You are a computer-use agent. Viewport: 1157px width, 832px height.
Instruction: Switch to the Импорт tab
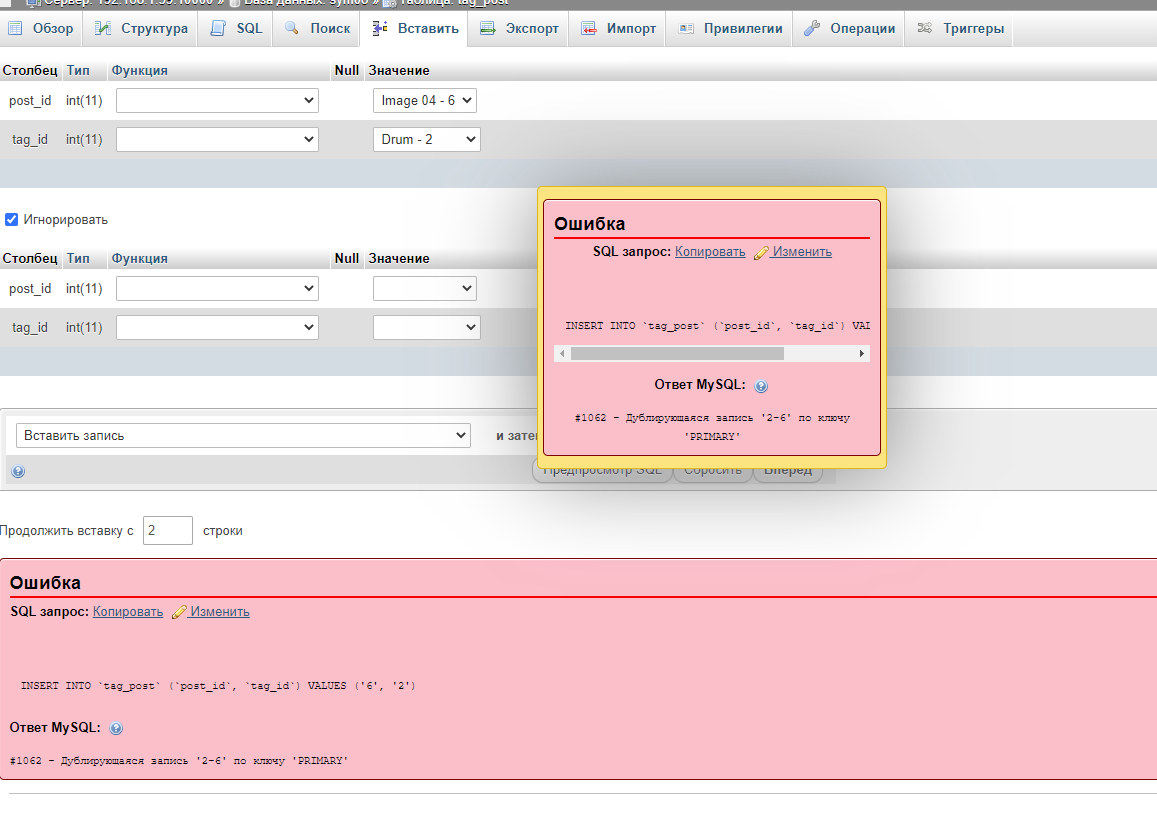tap(618, 29)
